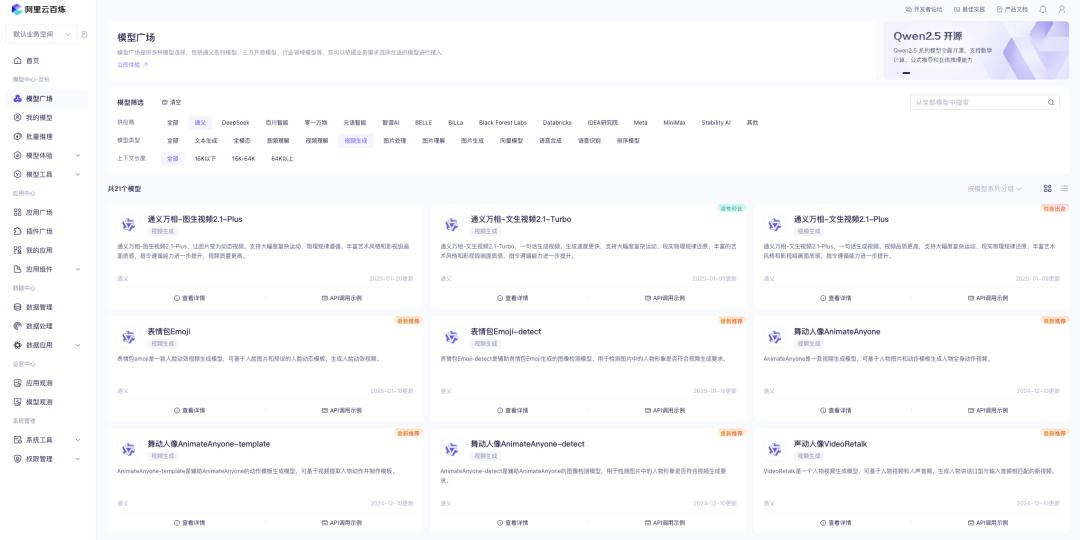Screen dimensions: 1080x540
Task: Click the 表情包Emoji model logo icon
Action: coord(128,337)
